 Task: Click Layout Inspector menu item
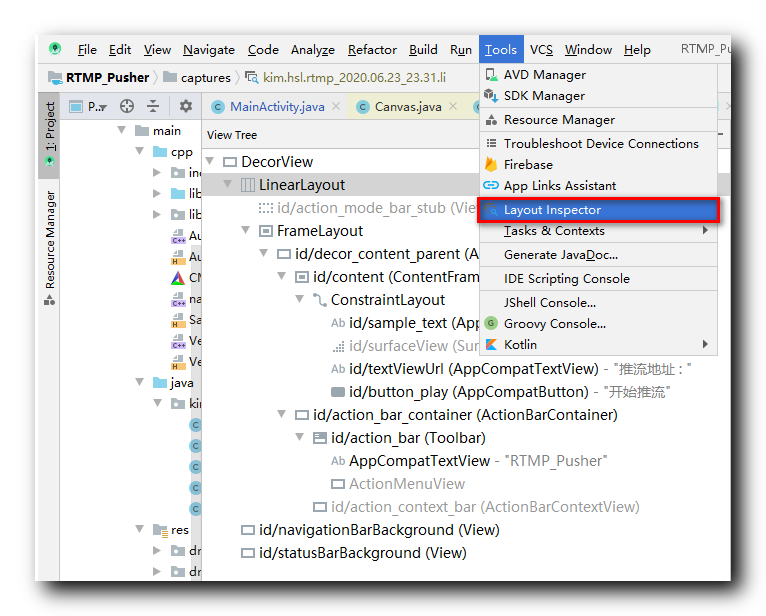598,210
